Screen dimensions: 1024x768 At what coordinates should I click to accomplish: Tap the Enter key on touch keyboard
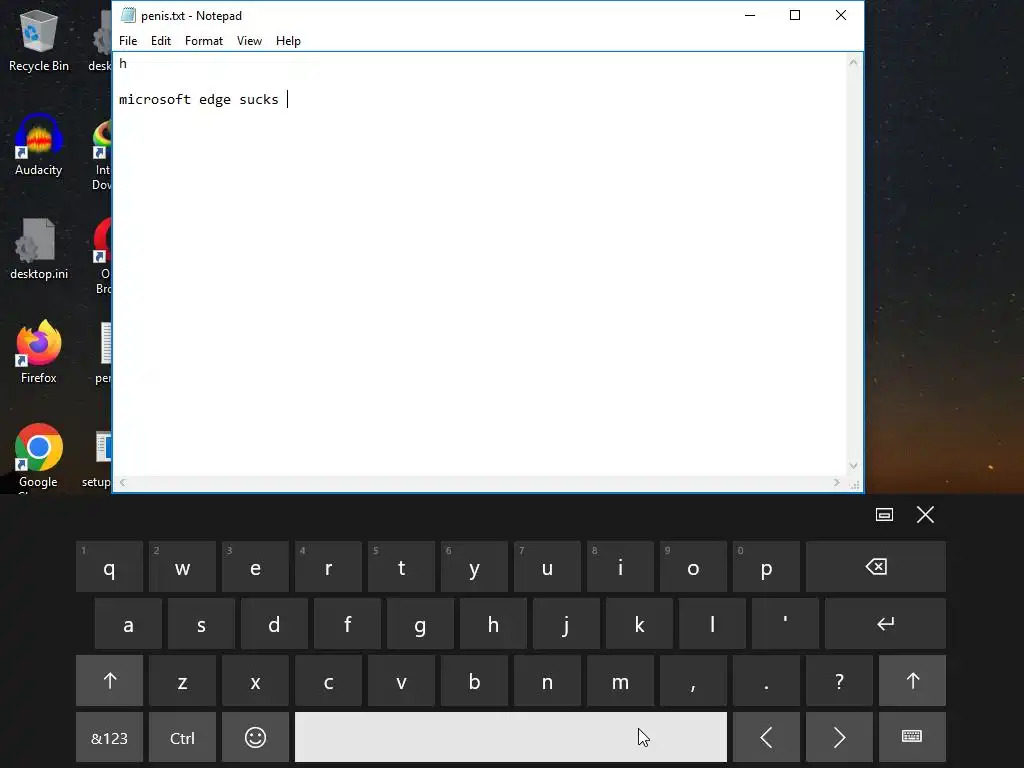coord(885,624)
